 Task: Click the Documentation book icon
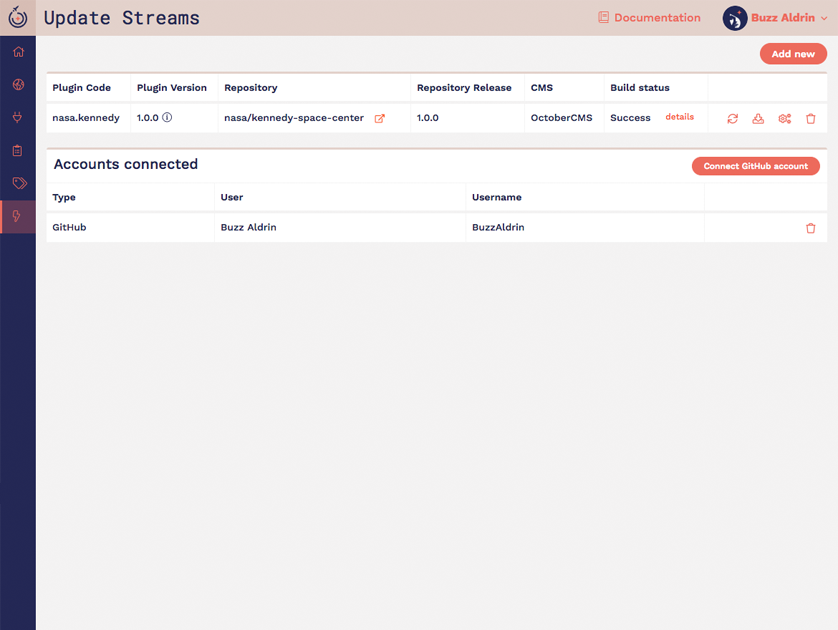(x=603, y=18)
